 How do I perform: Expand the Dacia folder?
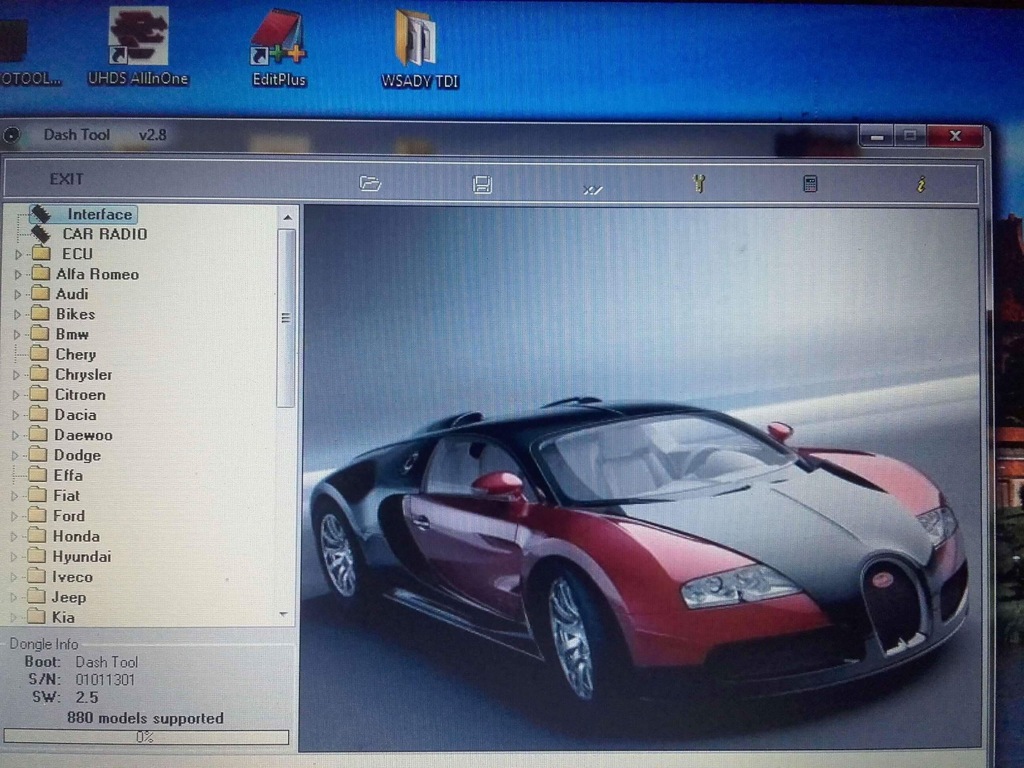(x=16, y=415)
